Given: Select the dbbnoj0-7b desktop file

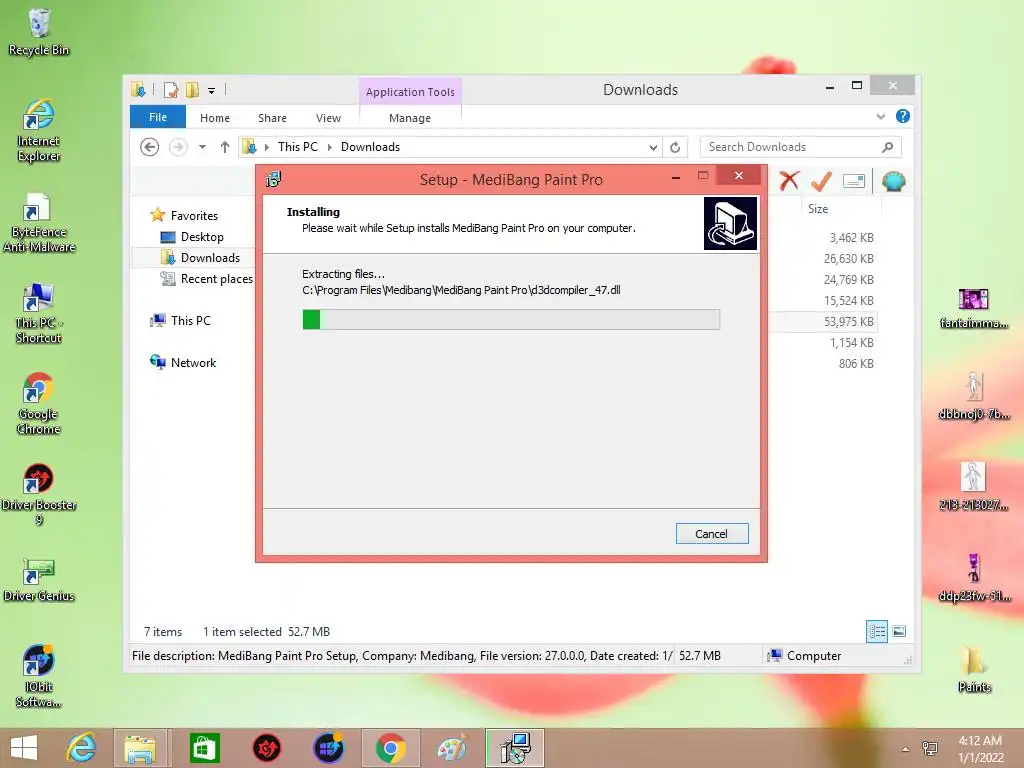Looking at the screenshot, I should 974,396.
